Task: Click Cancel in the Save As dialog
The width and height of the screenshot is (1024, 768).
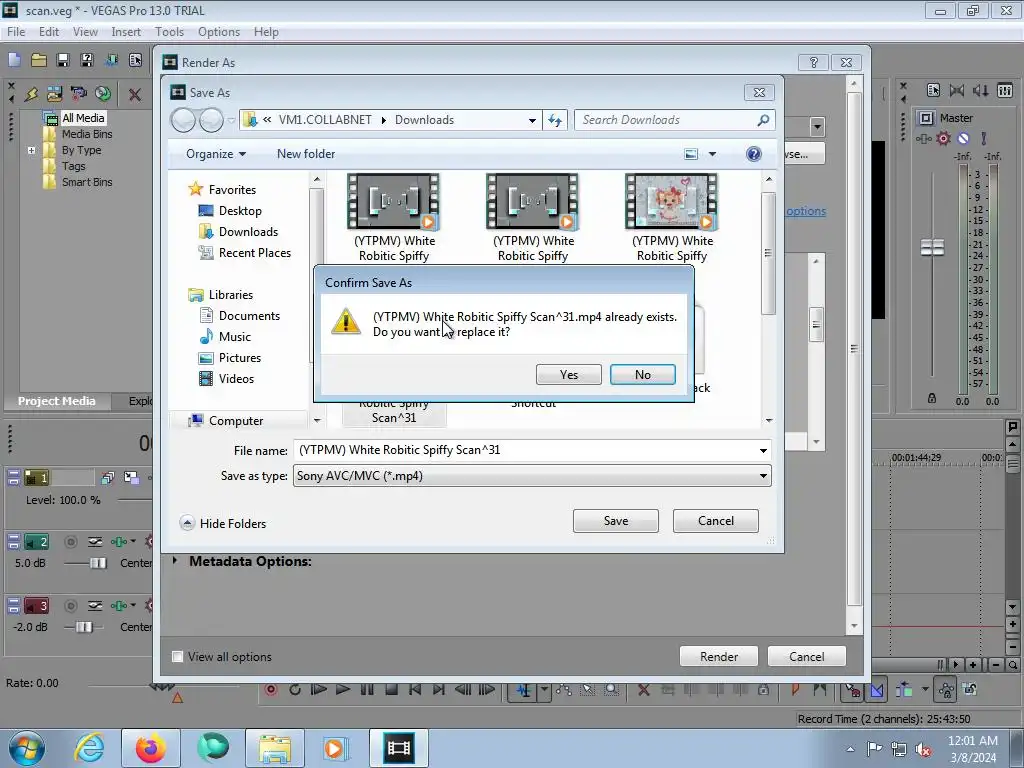Action: tap(716, 520)
